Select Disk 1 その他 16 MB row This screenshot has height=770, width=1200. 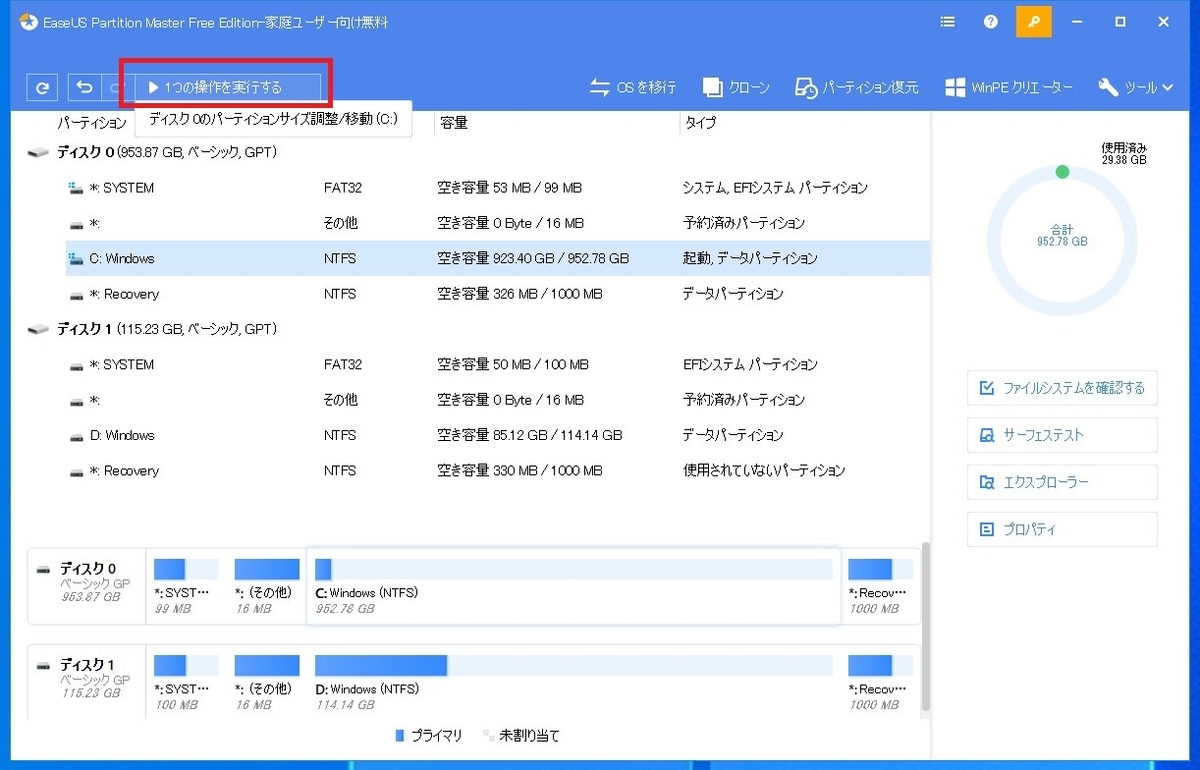click(x=498, y=400)
